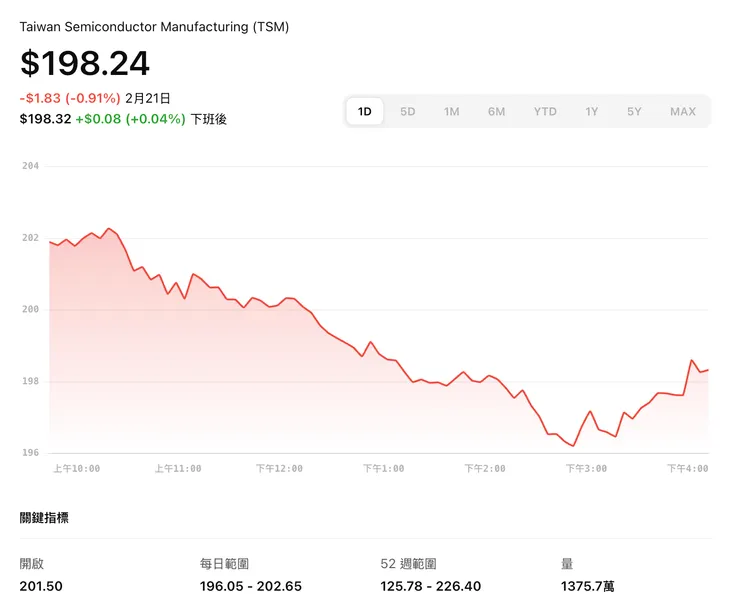
Task: Click the red -$1.83 (-0.91%) change
Action: (x=70, y=98)
